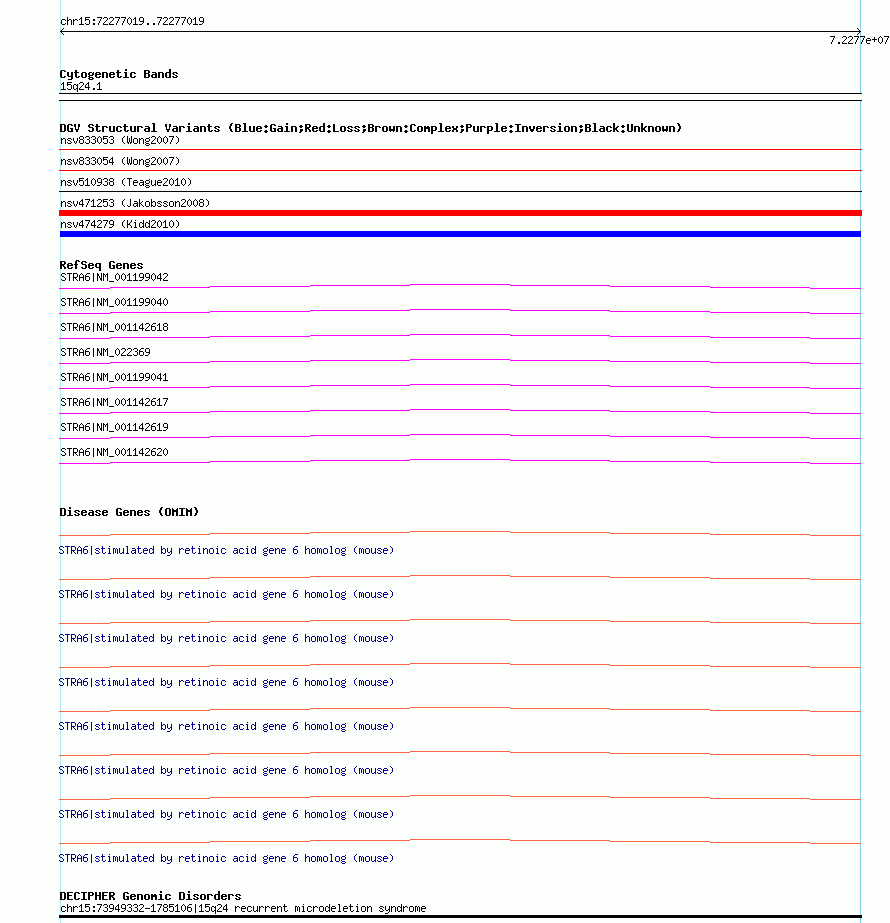The image size is (890, 923).
Task: Open transcript STRA6|NM_001199041
Action: [114, 377]
